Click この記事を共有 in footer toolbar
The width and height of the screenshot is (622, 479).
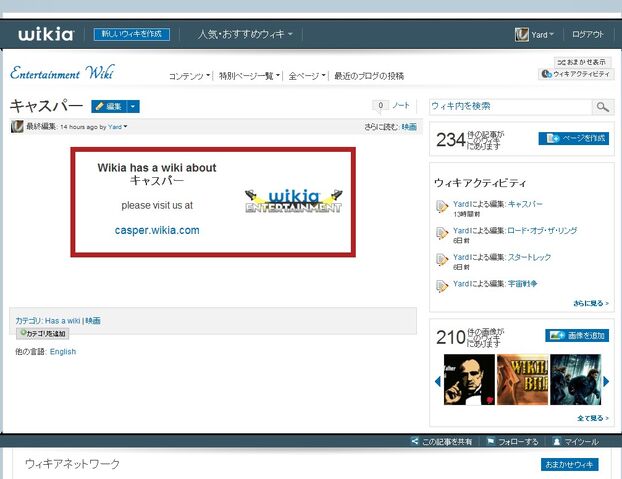[x=442, y=441]
